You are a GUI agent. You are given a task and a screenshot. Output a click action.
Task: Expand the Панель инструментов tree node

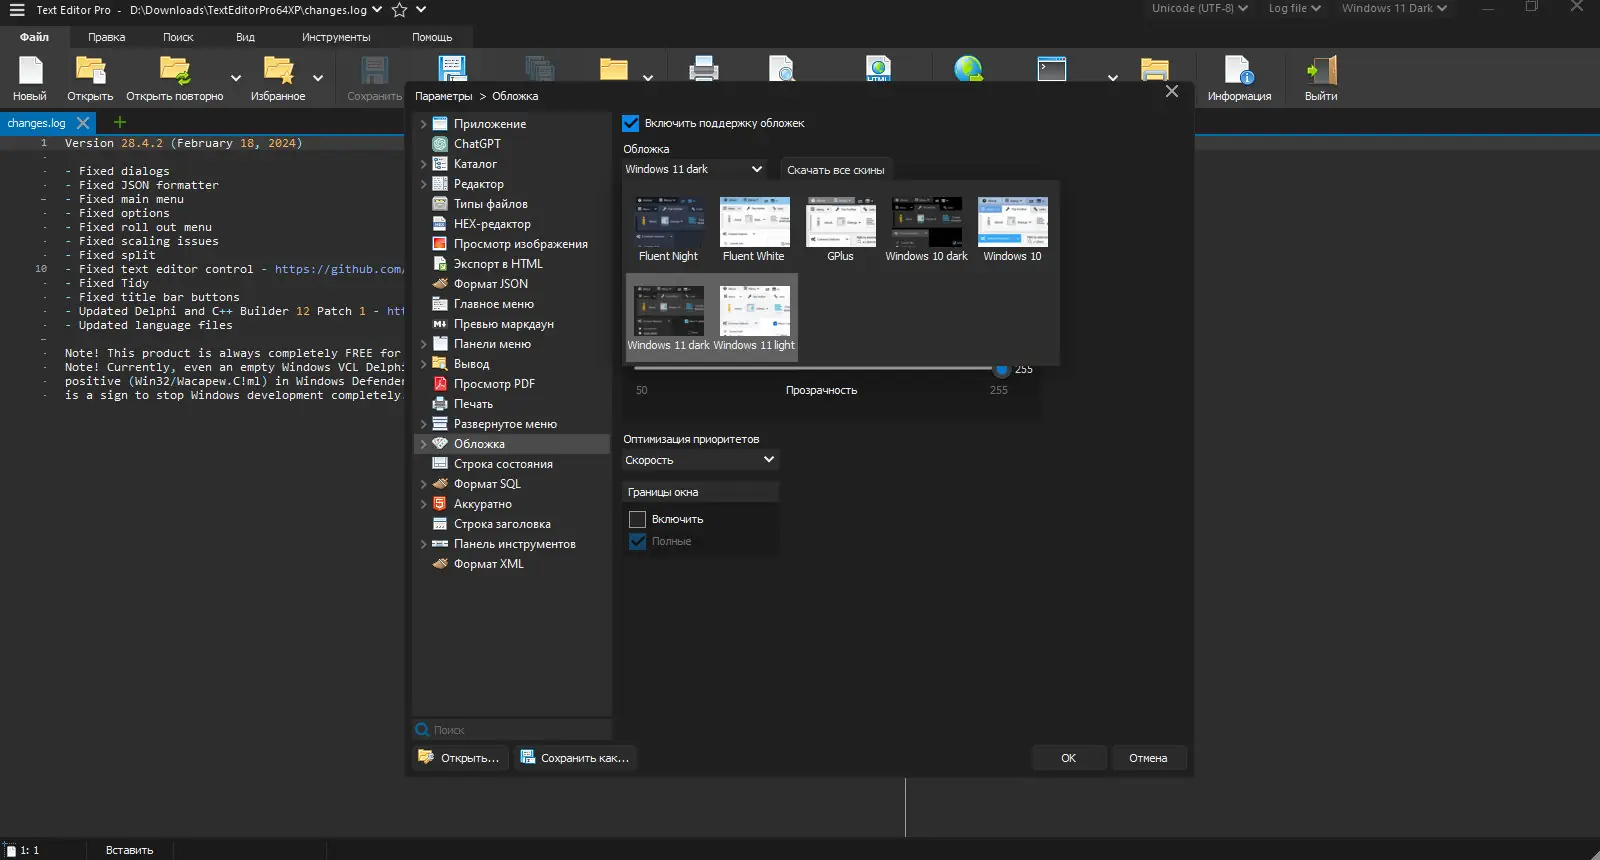(423, 544)
